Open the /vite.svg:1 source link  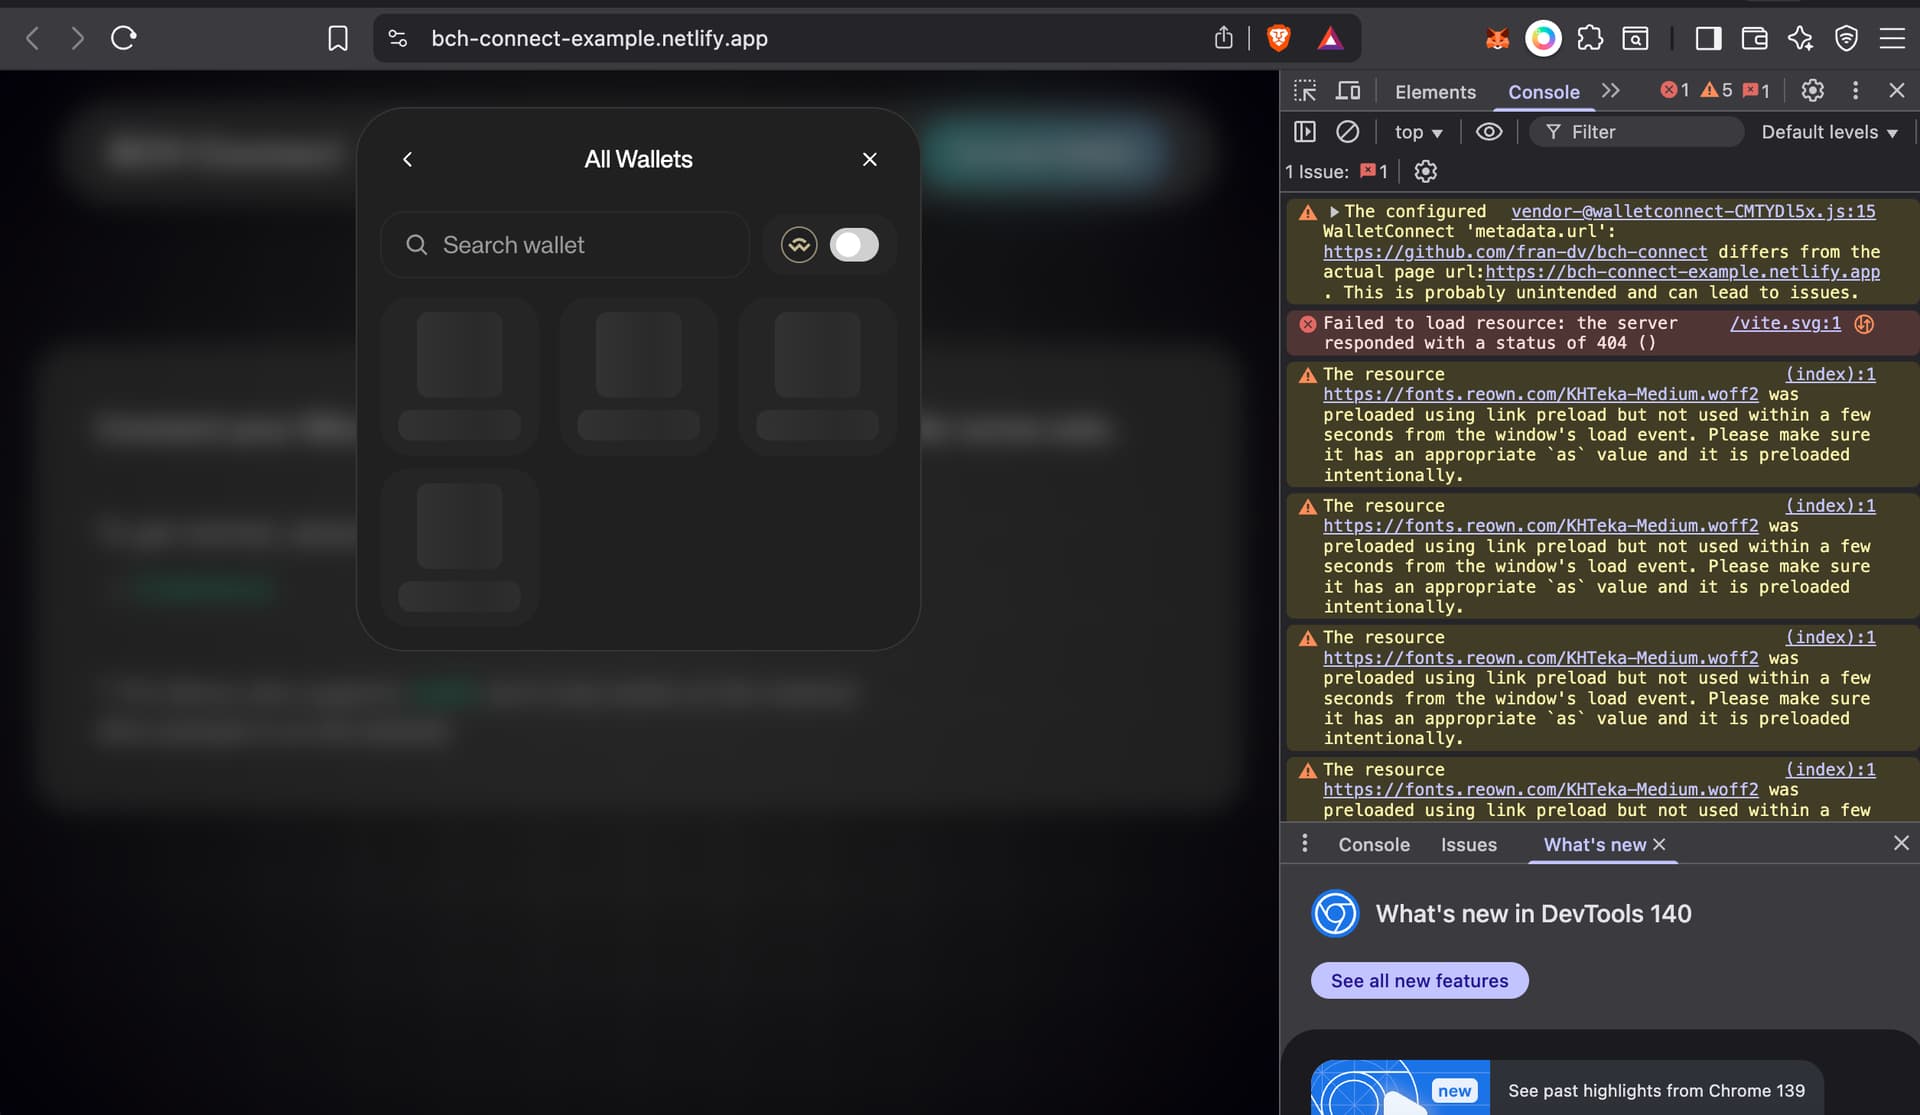[1785, 323]
